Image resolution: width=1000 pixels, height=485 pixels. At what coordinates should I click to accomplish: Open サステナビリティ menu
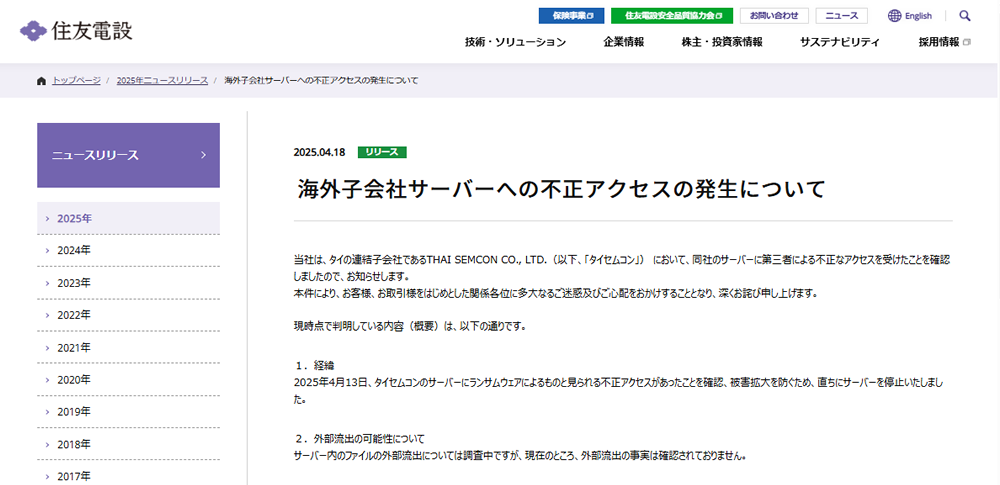click(x=840, y=42)
